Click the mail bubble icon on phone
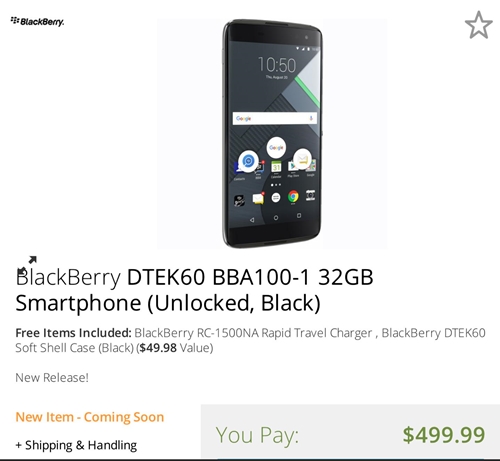Viewport: 500px width, 461px height. pos(302,159)
